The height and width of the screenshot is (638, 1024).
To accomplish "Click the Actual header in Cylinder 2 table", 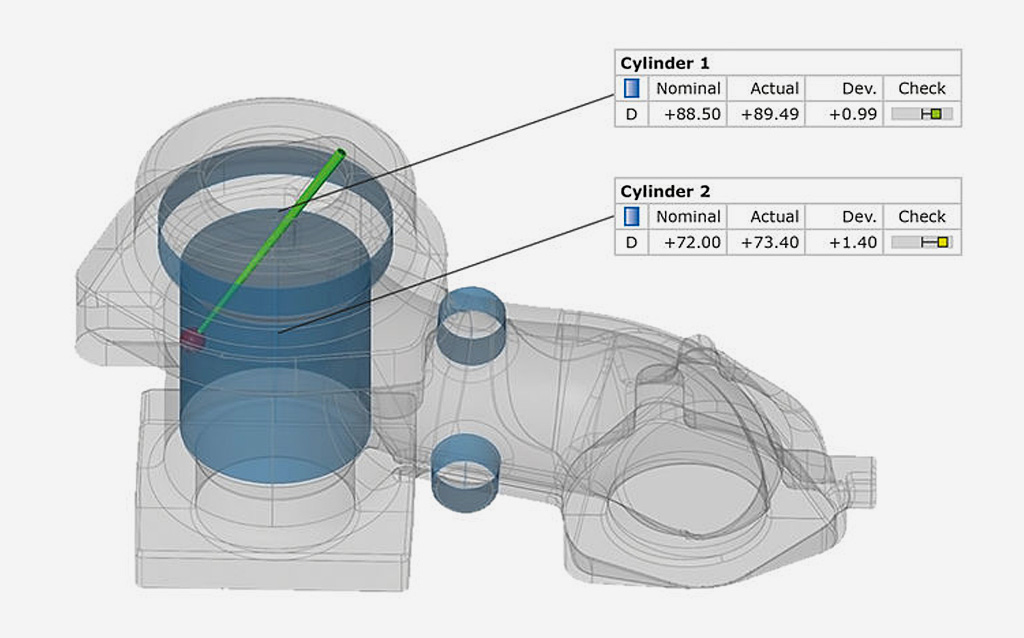I will click(774, 216).
